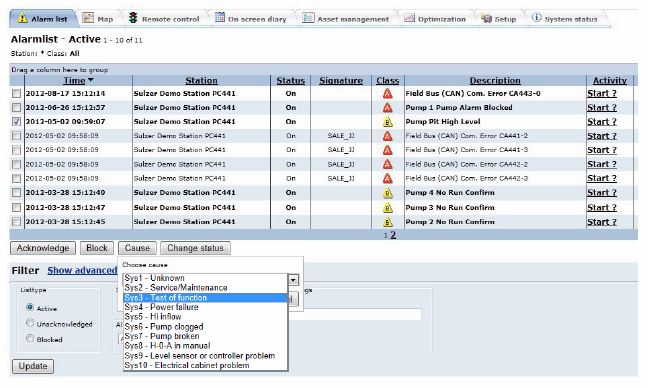
Task: Click the Map tab icon
Action: [x=88, y=18]
